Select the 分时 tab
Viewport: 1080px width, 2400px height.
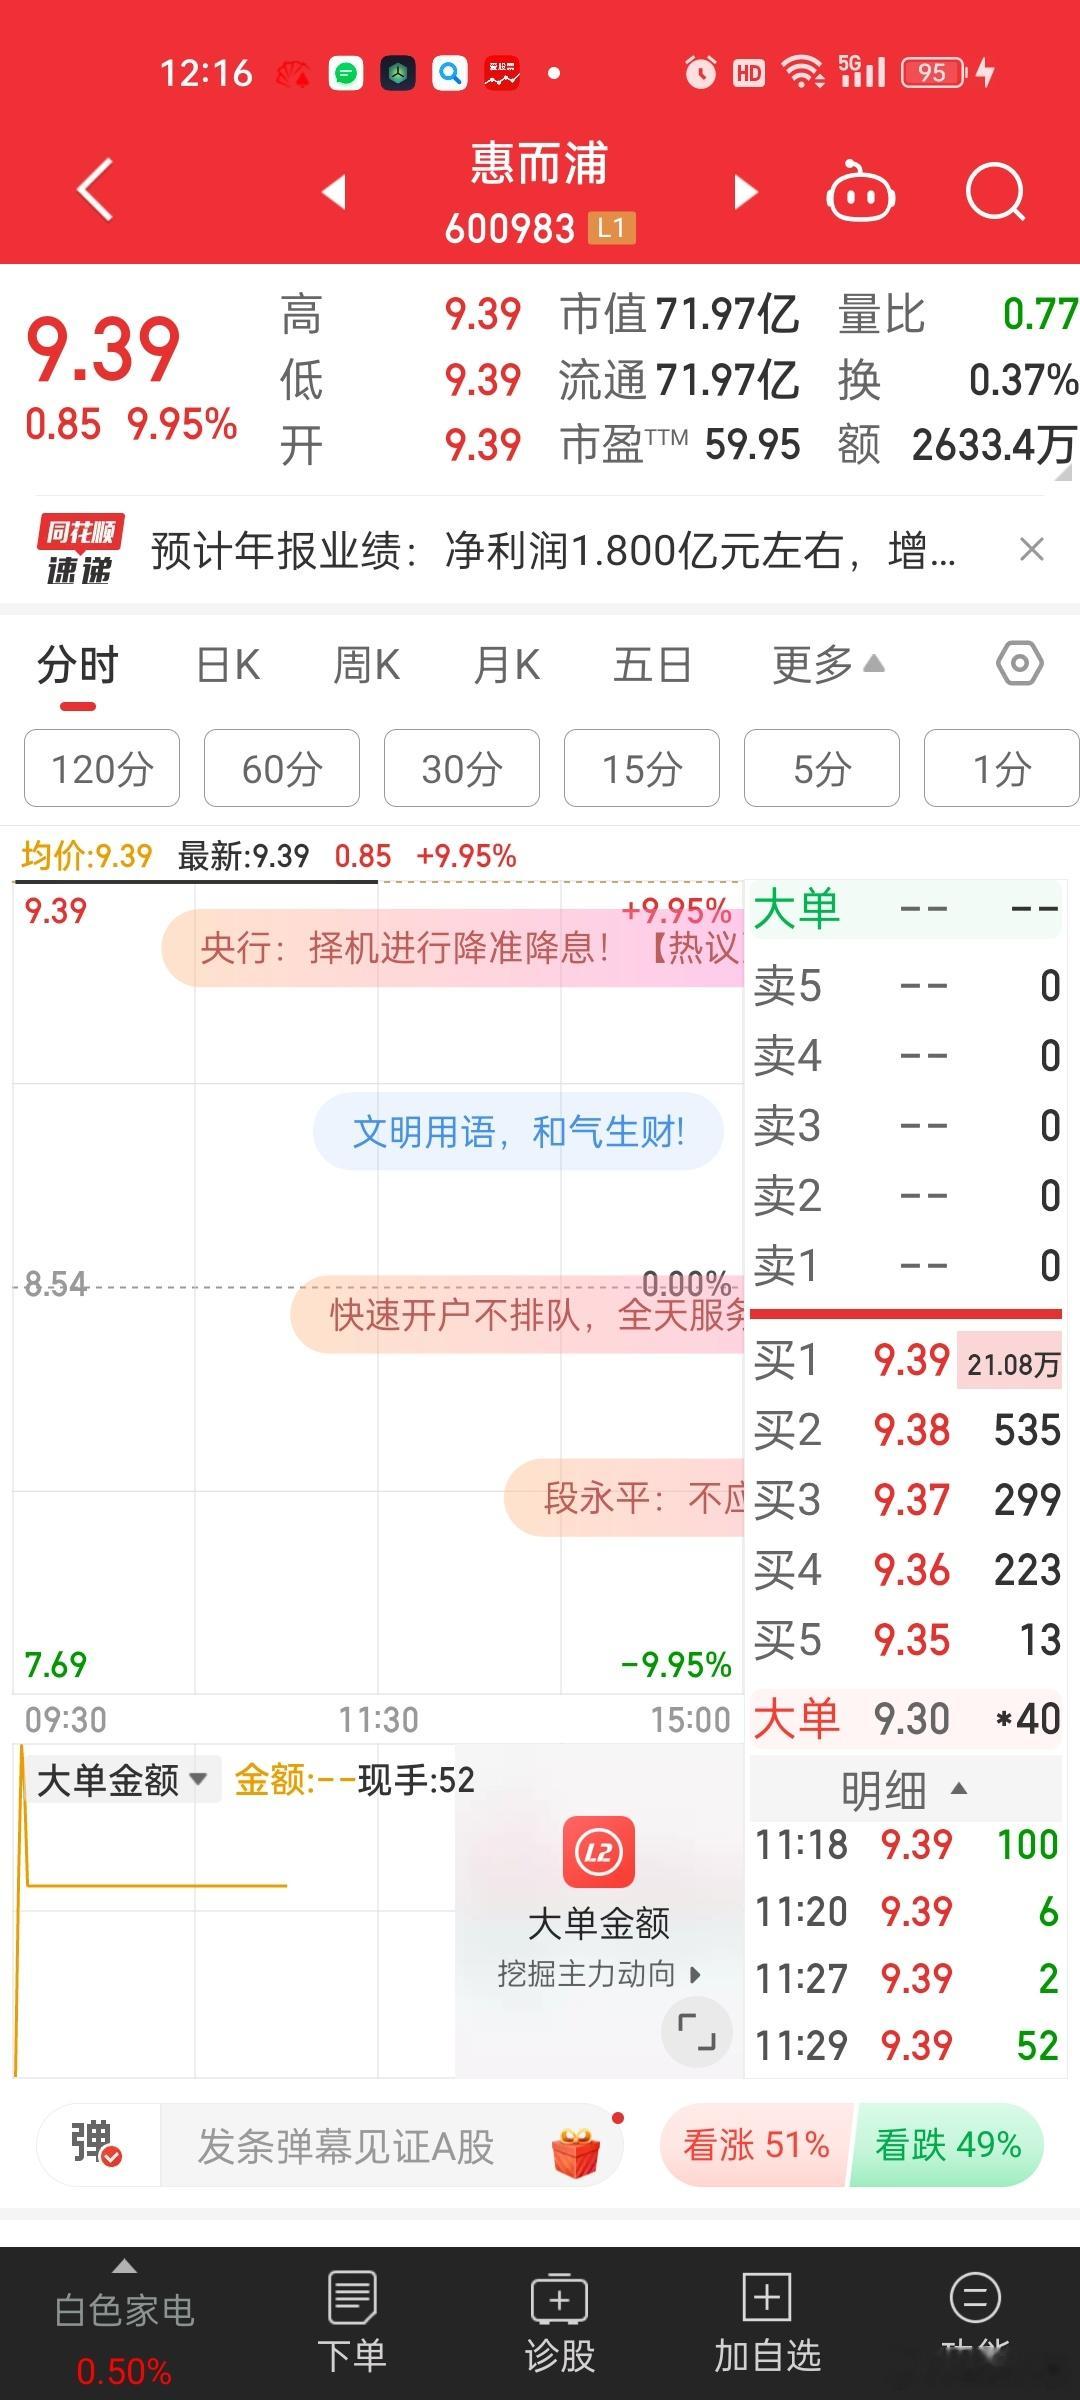pyautogui.click(x=78, y=665)
